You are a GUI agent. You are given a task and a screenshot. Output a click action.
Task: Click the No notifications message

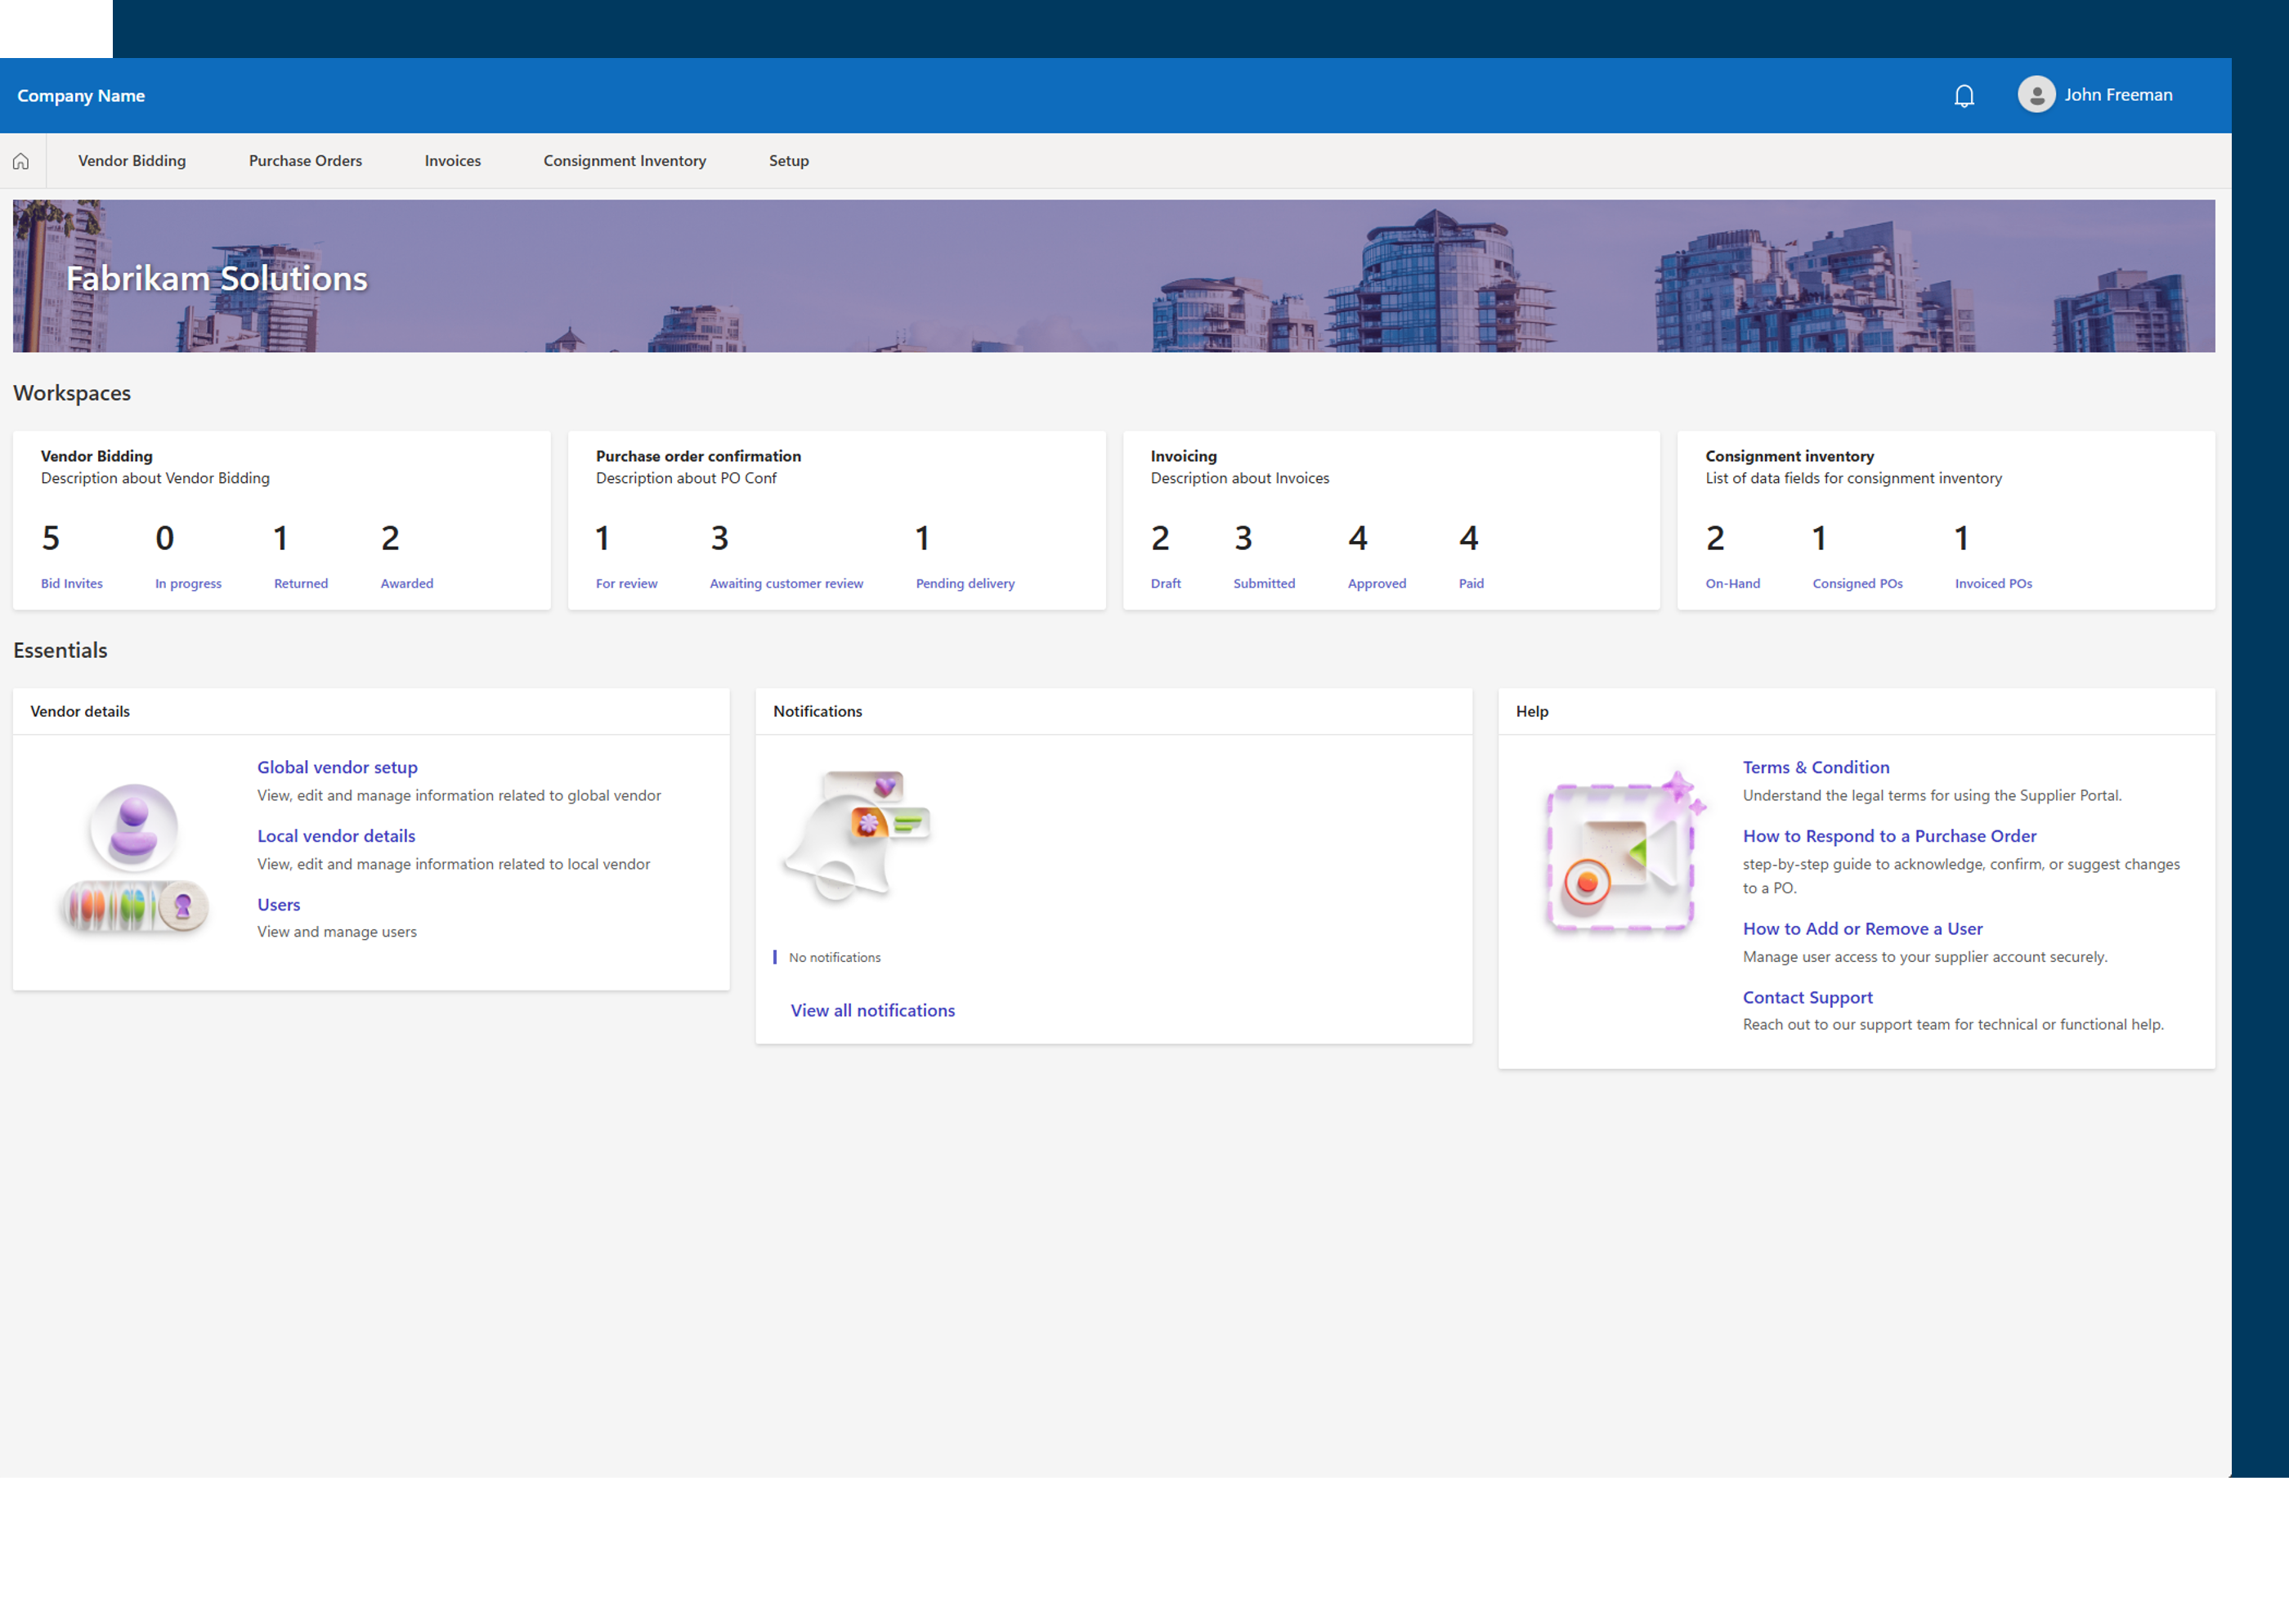click(x=835, y=957)
